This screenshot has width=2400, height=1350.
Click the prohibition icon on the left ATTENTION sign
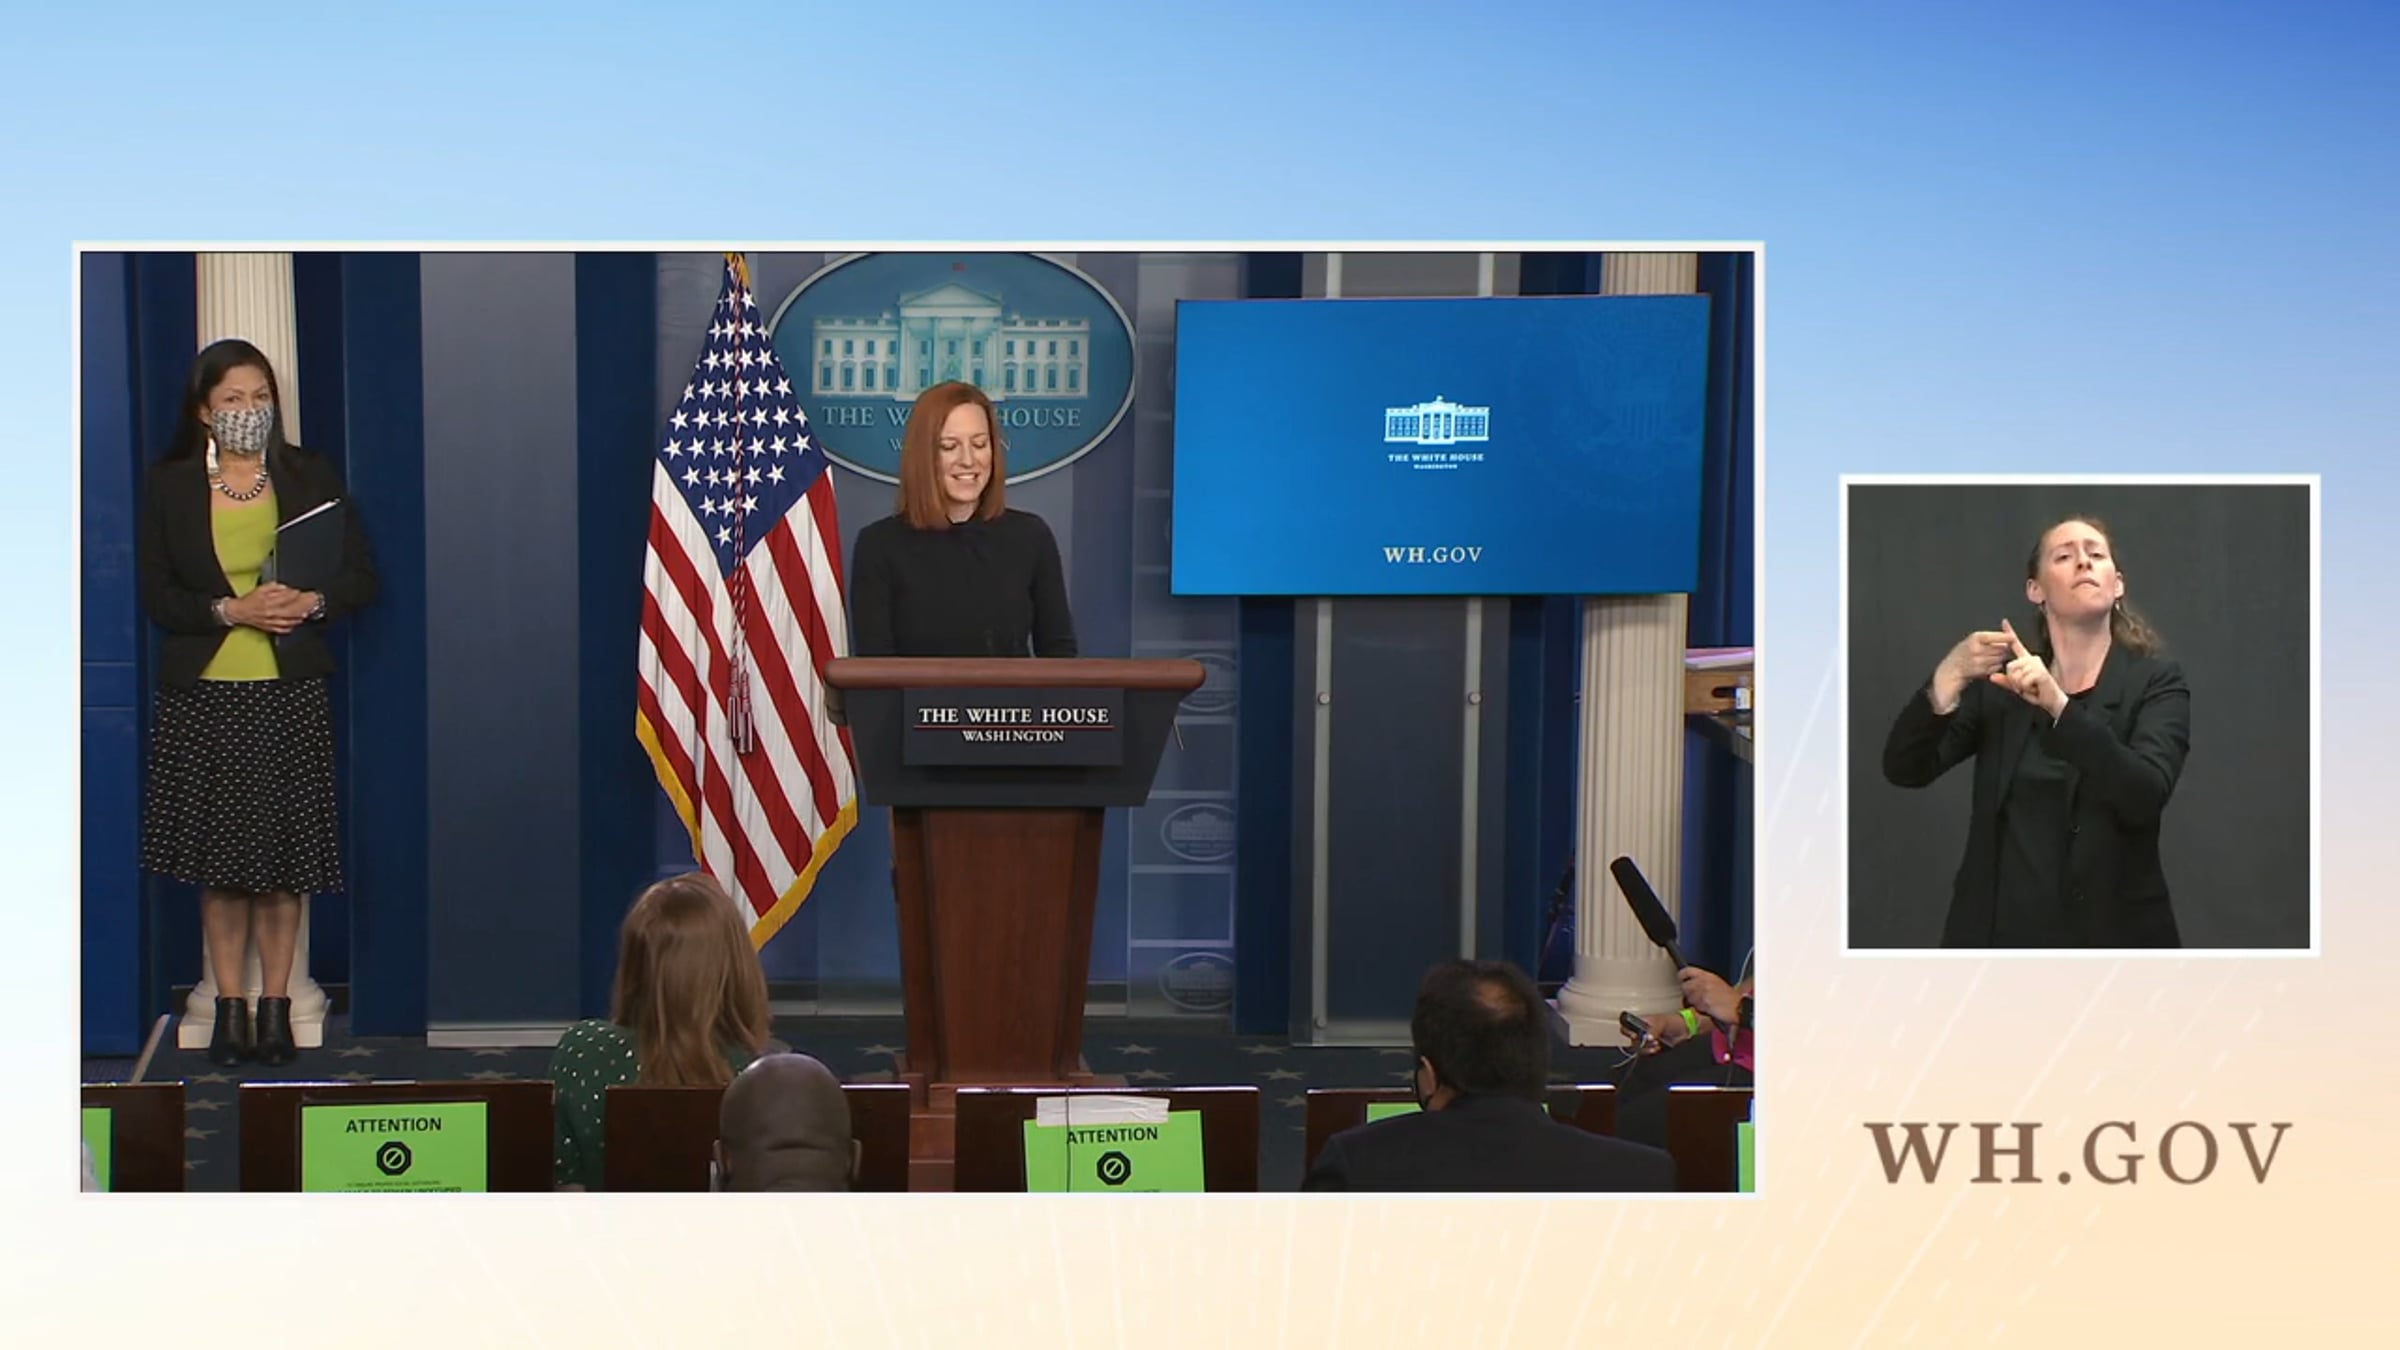[394, 1158]
